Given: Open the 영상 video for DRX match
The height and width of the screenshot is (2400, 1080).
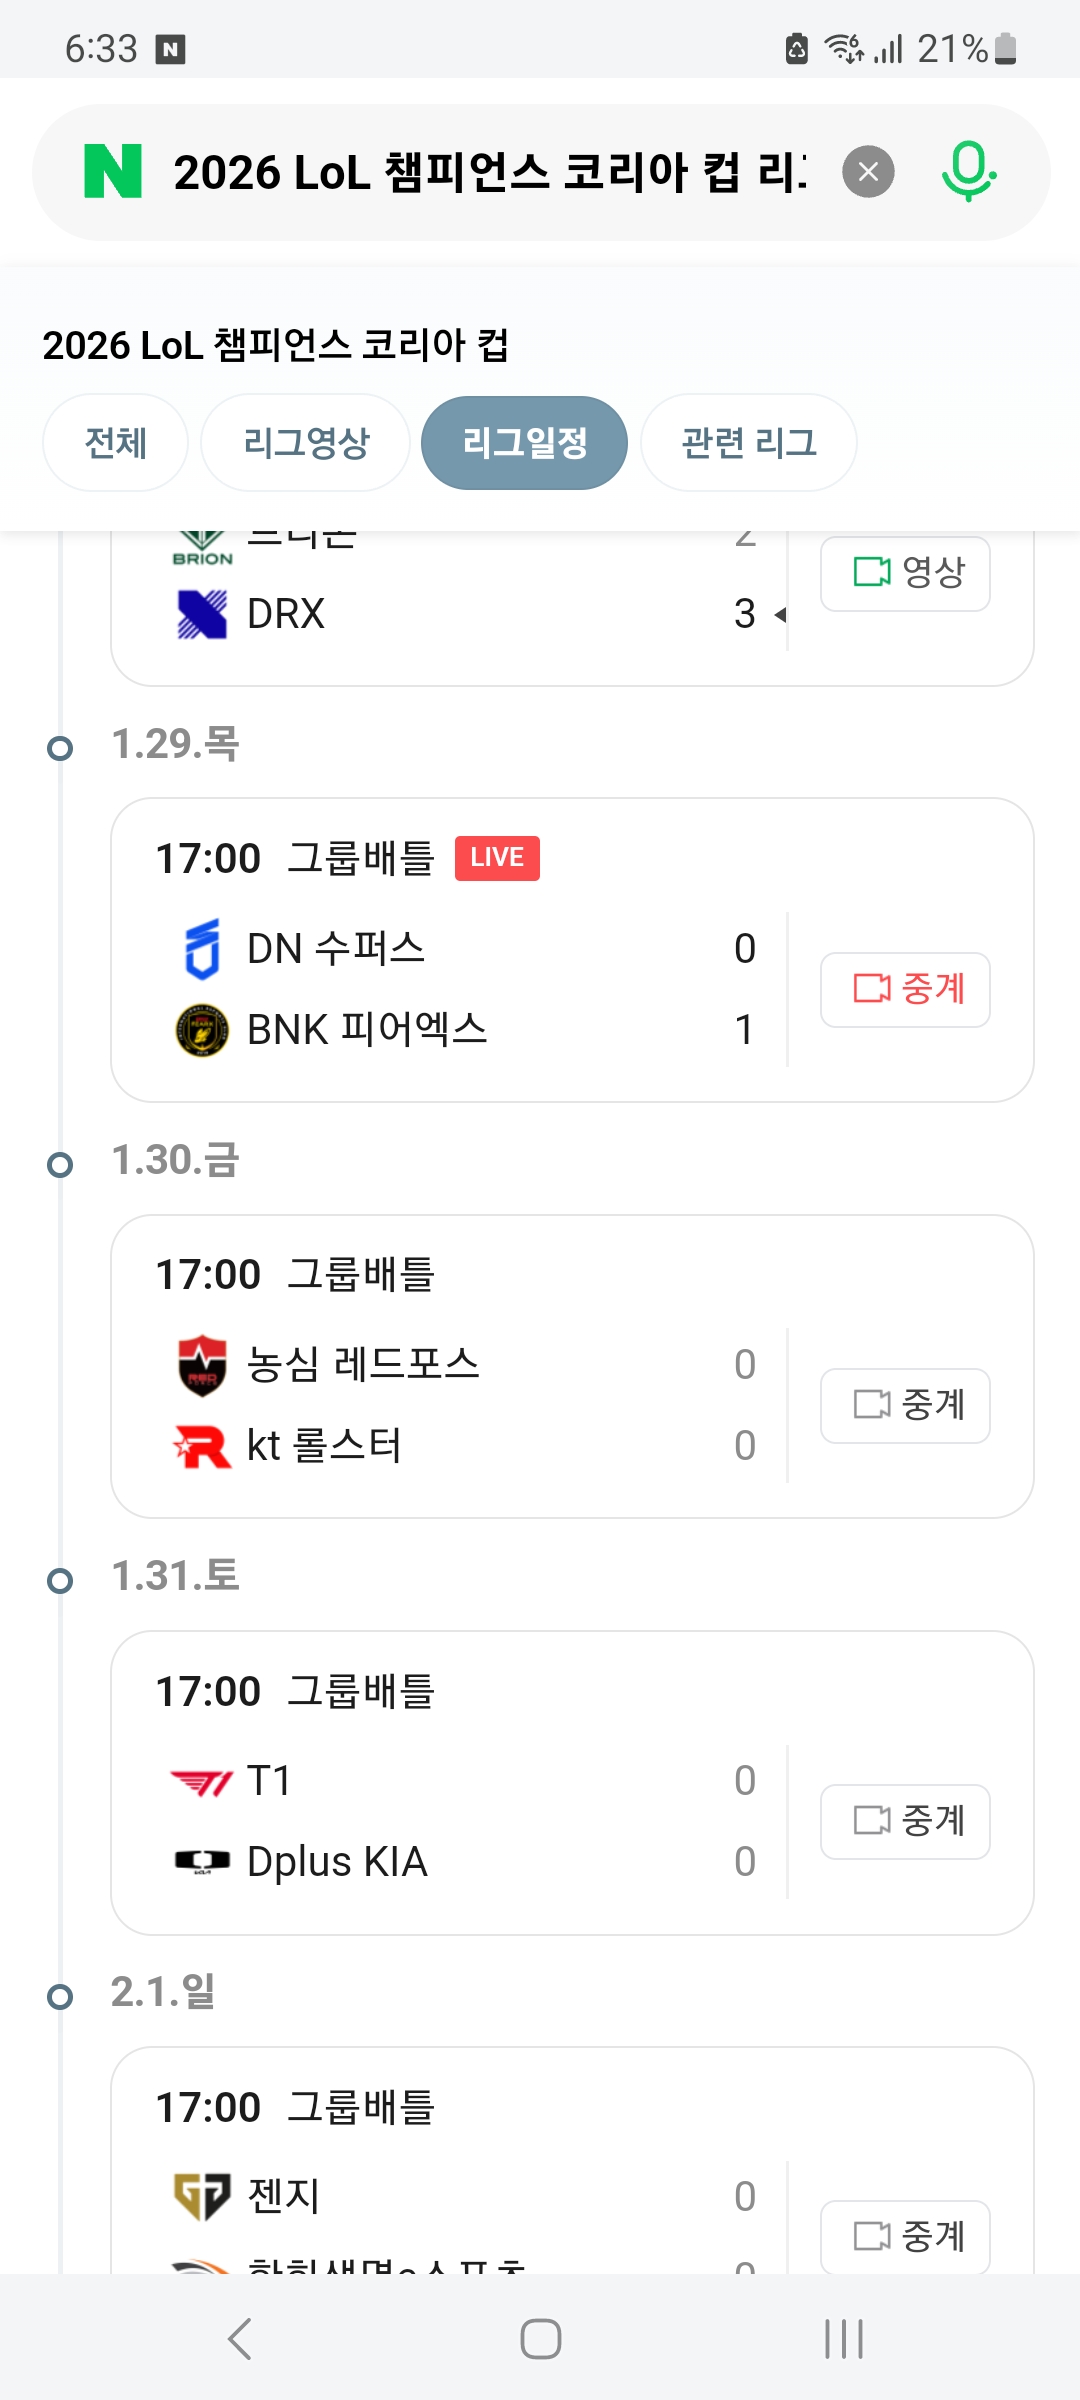Looking at the screenshot, I should point(905,573).
